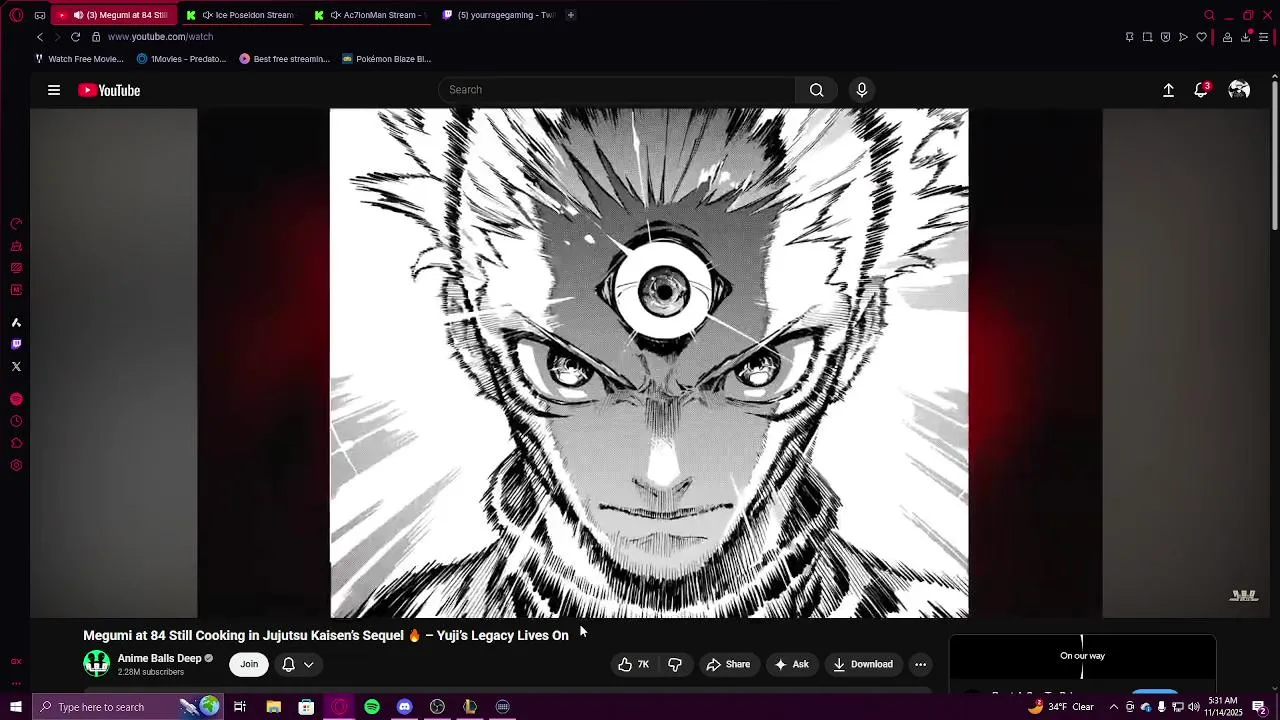Viewport: 1280px width, 720px height.
Task: Open YouTube notifications bell with badge
Action: [x=1202, y=90]
